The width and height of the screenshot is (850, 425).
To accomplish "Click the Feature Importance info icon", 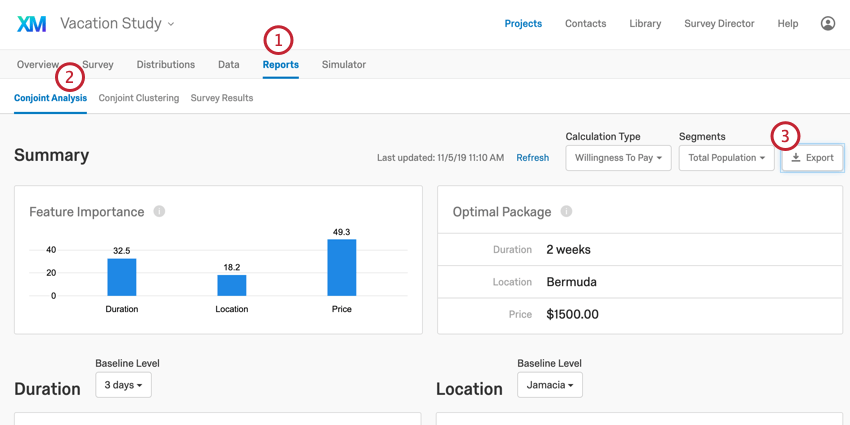I will click(159, 212).
